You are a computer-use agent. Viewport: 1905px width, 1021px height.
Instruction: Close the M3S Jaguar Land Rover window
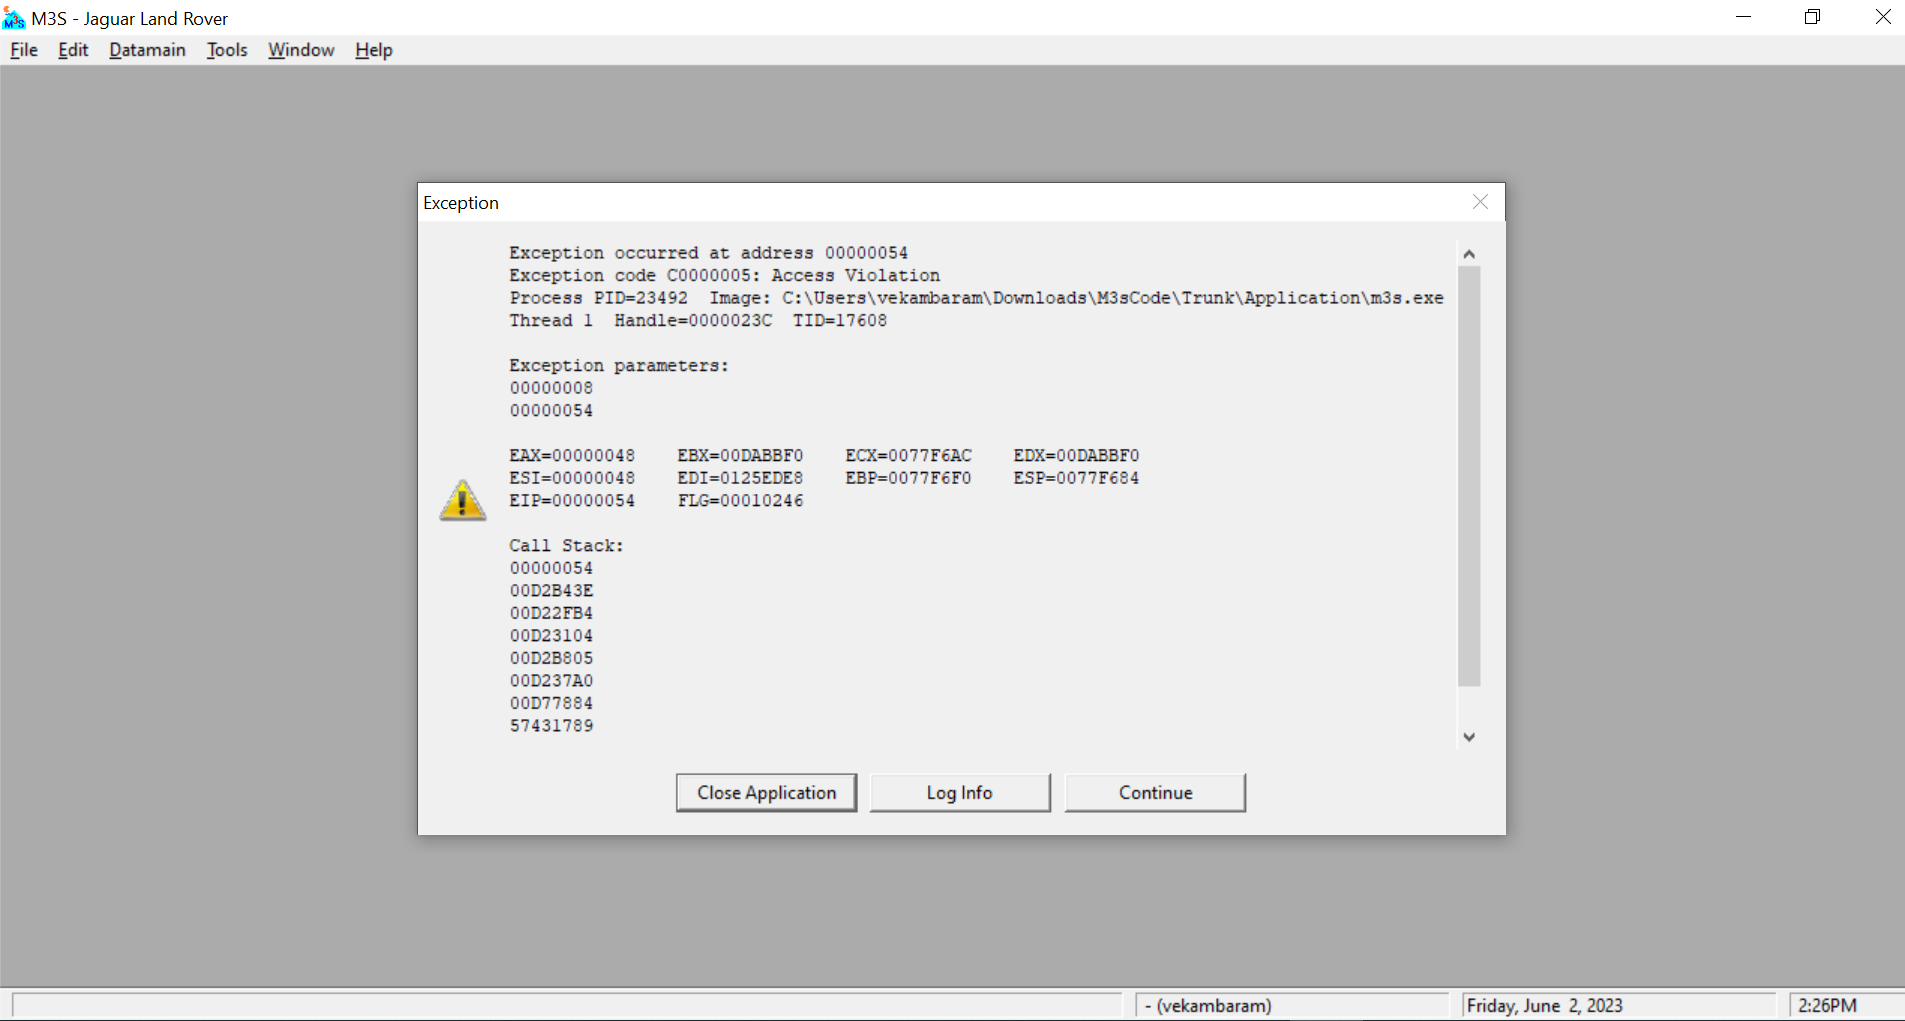coord(1882,17)
